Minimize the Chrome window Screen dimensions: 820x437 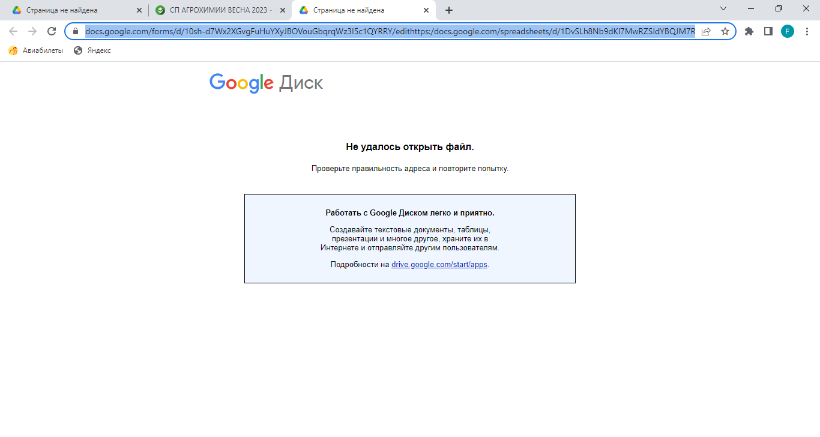(751, 8)
